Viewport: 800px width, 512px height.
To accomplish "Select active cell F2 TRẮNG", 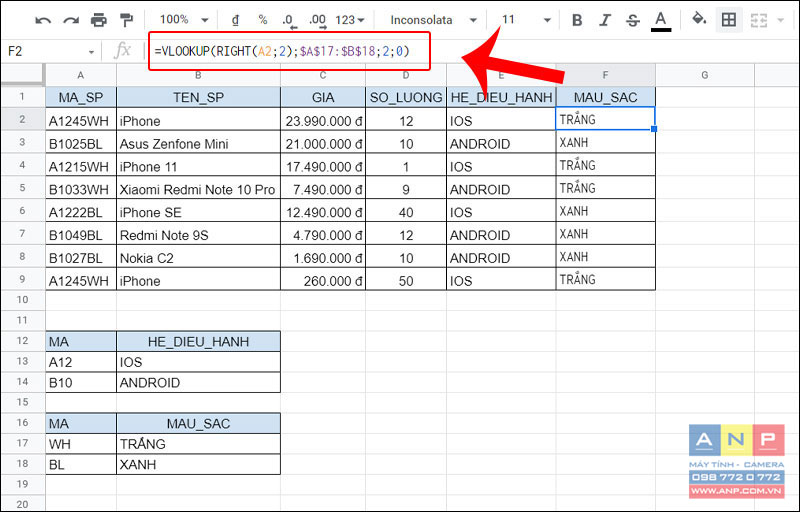I will (605, 119).
